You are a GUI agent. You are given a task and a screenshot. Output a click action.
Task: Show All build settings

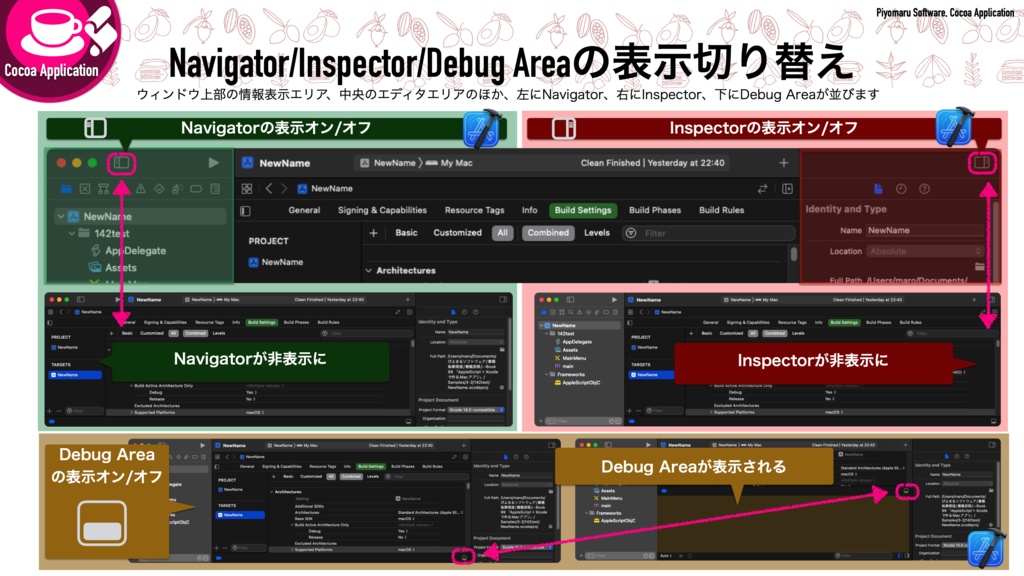(502, 232)
